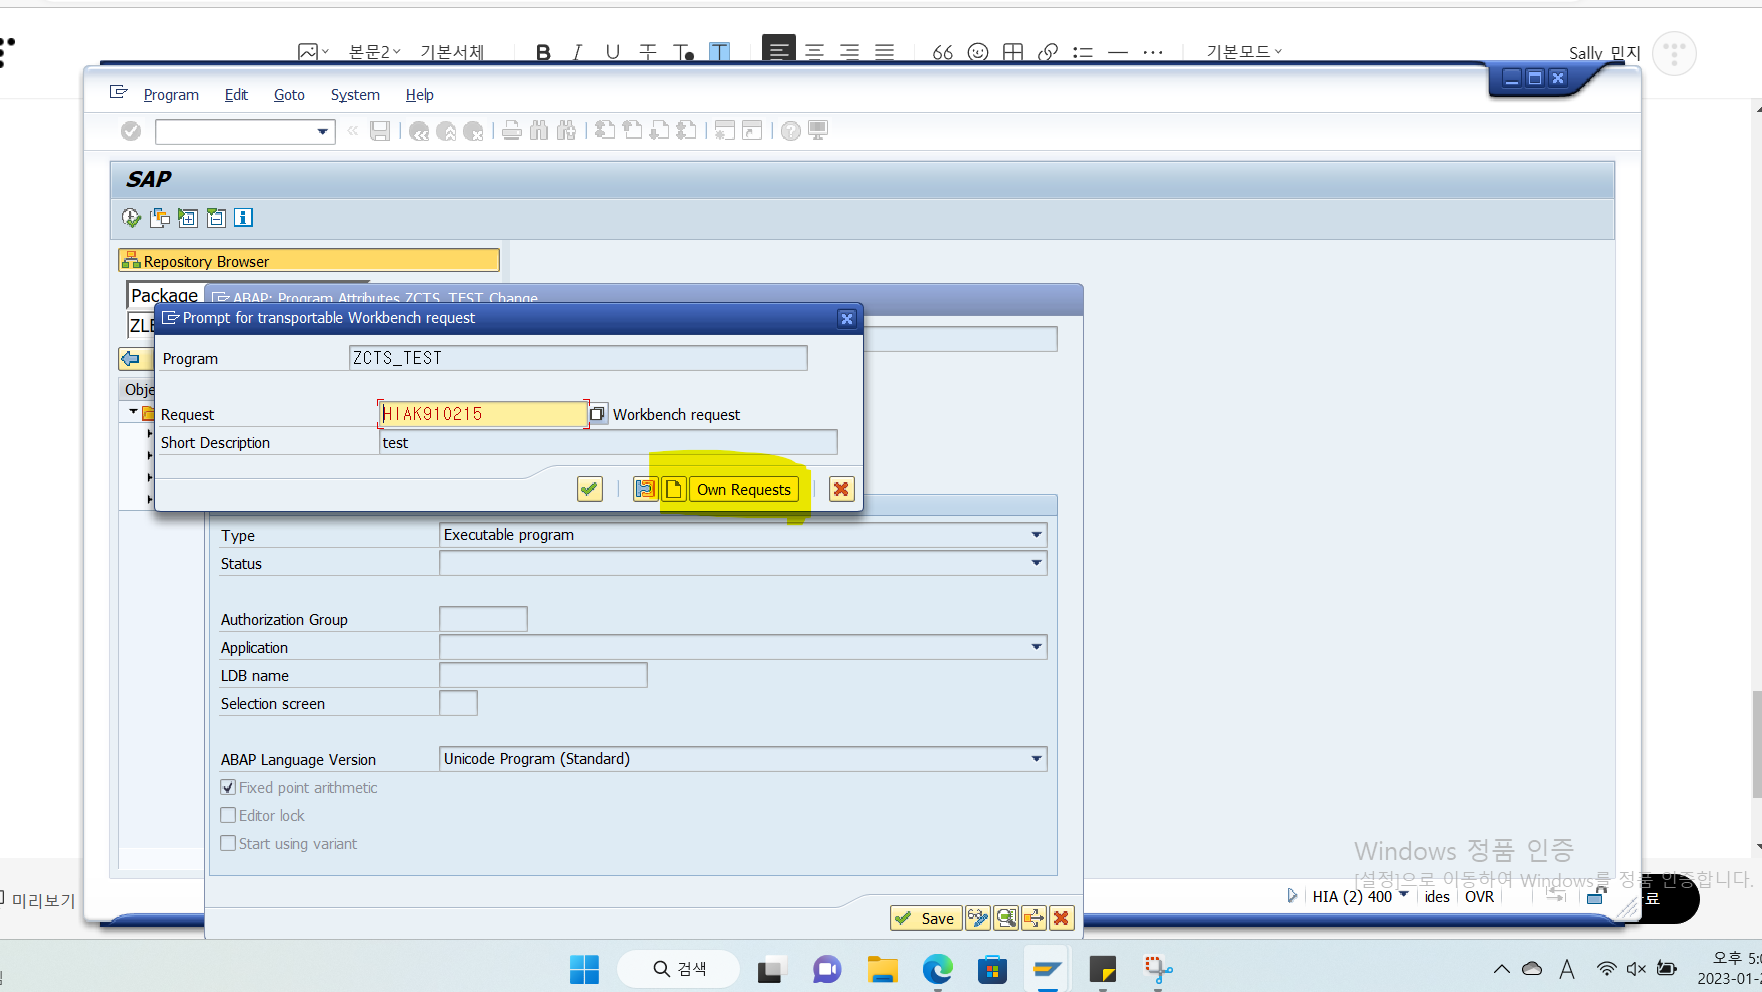Toggle the Start using variant checkbox

(x=228, y=843)
